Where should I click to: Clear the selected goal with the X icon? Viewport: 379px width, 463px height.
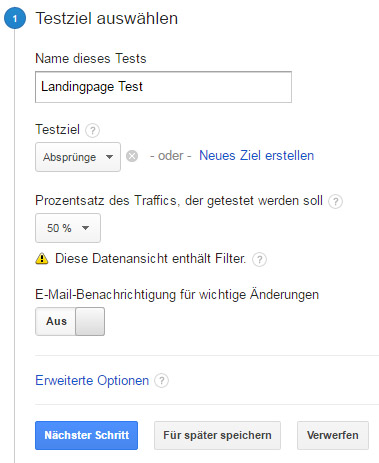point(132,156)
